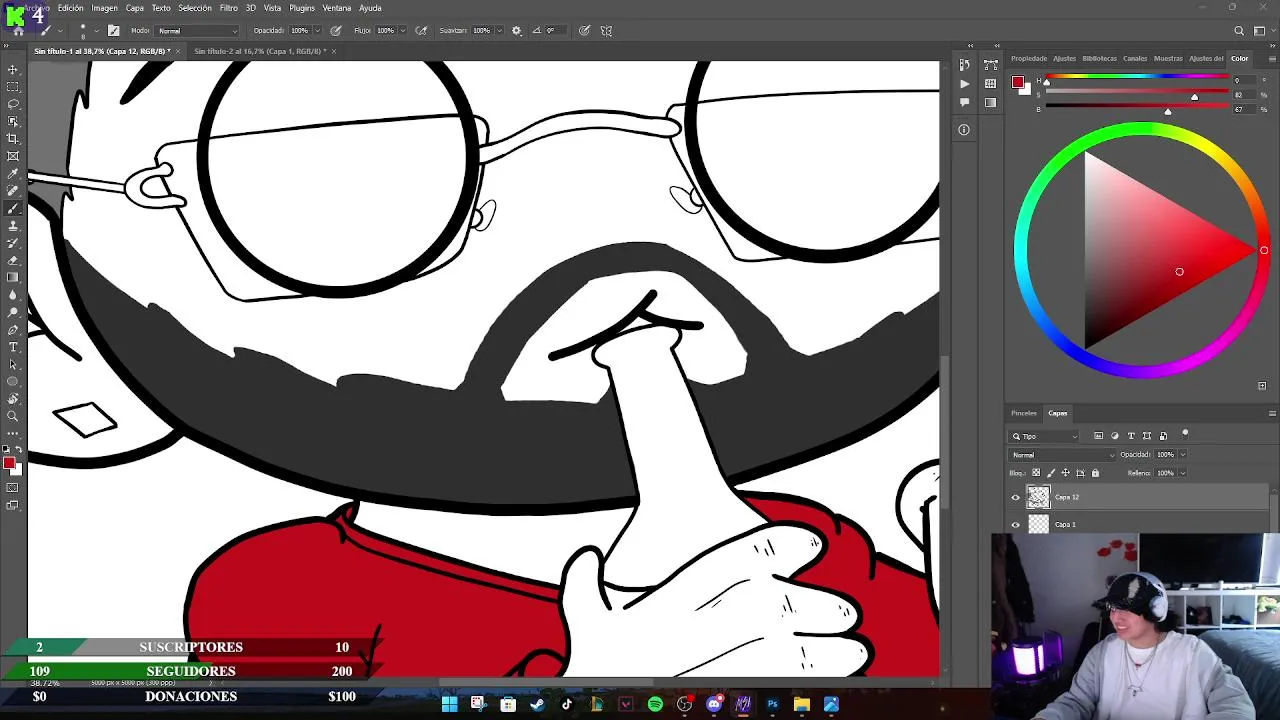Screen dimensions: 1280x720
Task: Open the Modo blending mode dropdown
Action: 197,31
